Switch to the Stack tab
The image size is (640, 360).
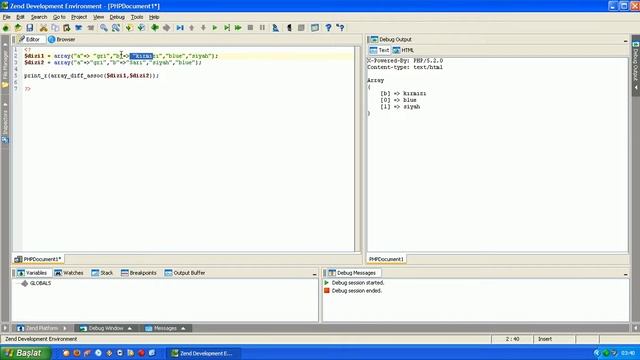click(102, 273)
